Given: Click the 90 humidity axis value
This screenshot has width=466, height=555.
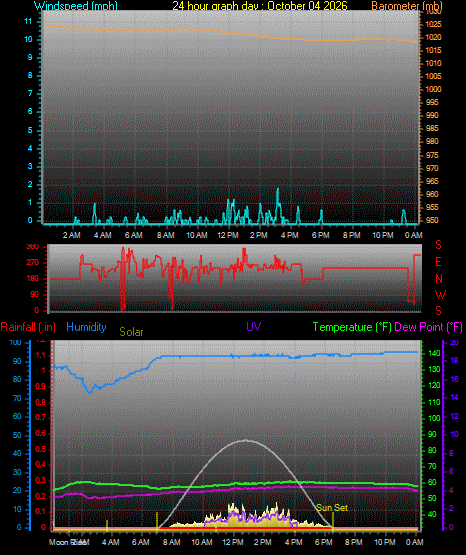Looking at the screenshot, I should [x=17, y=361].
